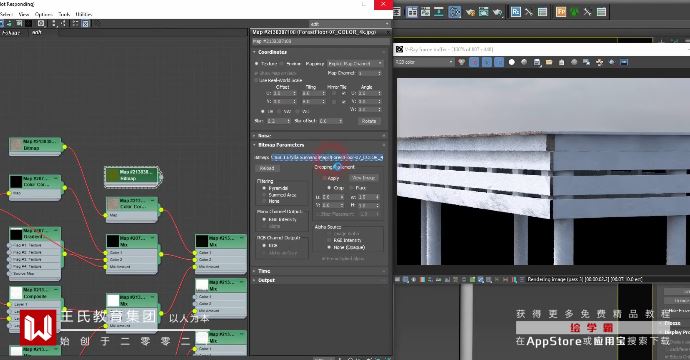Enable Use Real-World Scale checkbox
The image size is (690, 360).
coord(256,81)
